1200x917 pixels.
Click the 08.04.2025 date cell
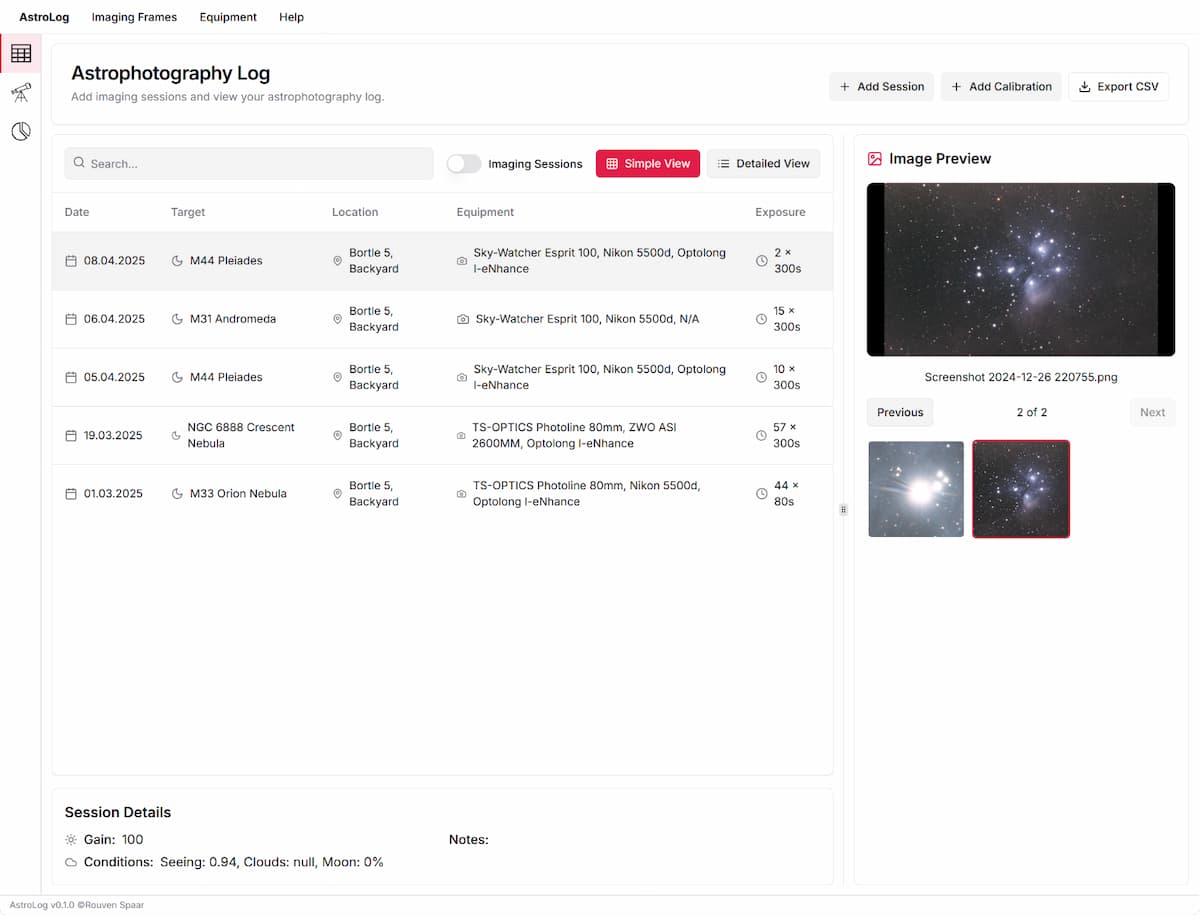[x=114, y=261]
